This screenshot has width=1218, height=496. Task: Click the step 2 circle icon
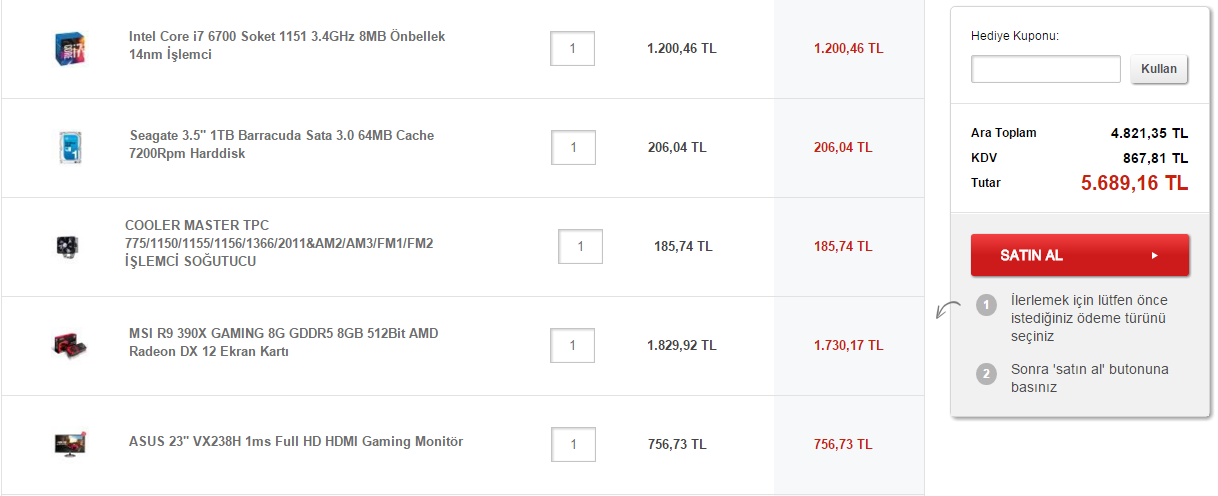[987, 375]
